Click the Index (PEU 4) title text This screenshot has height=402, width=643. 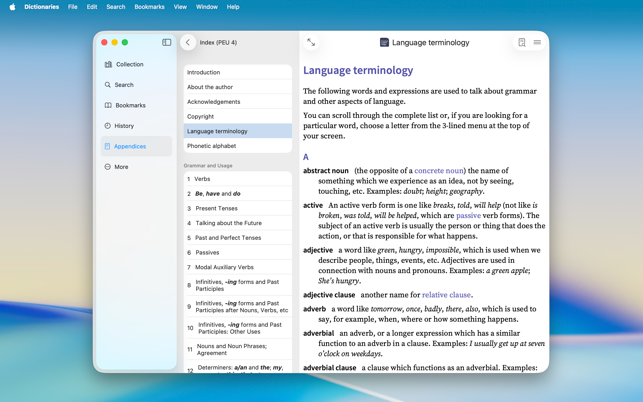218,43
